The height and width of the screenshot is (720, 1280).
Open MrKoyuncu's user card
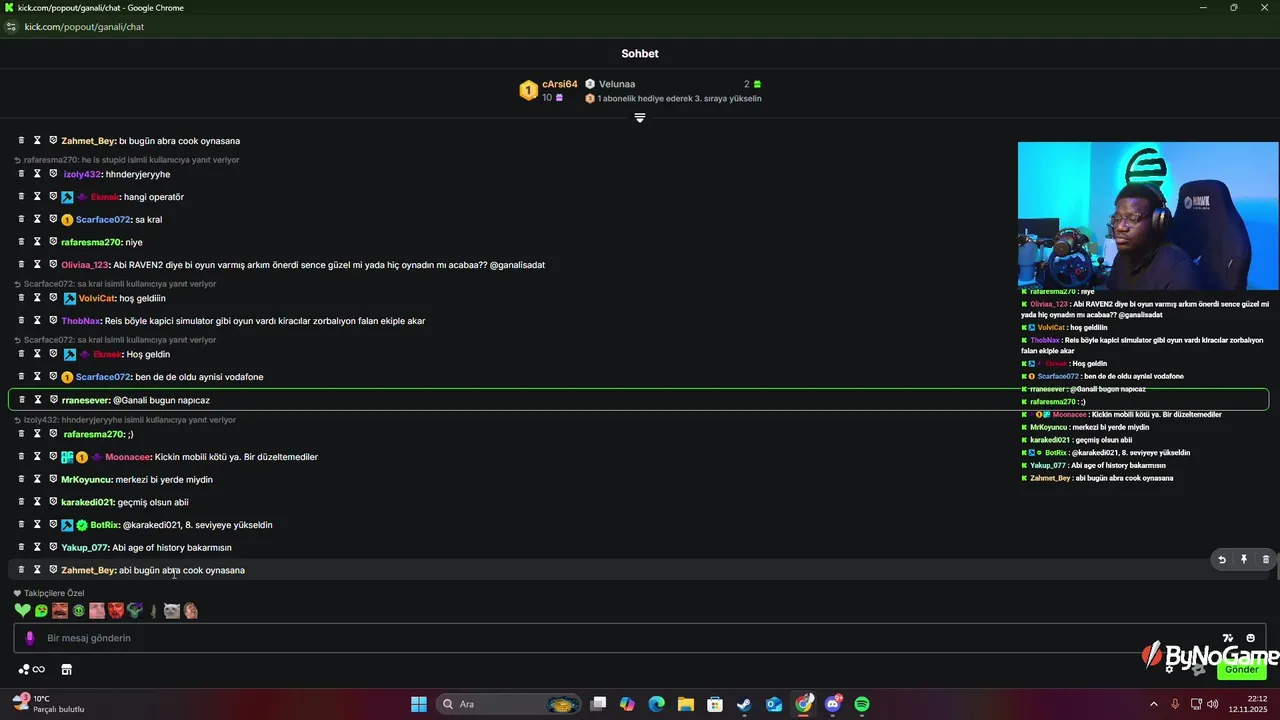pyautogui.click(x=85, y=479)
